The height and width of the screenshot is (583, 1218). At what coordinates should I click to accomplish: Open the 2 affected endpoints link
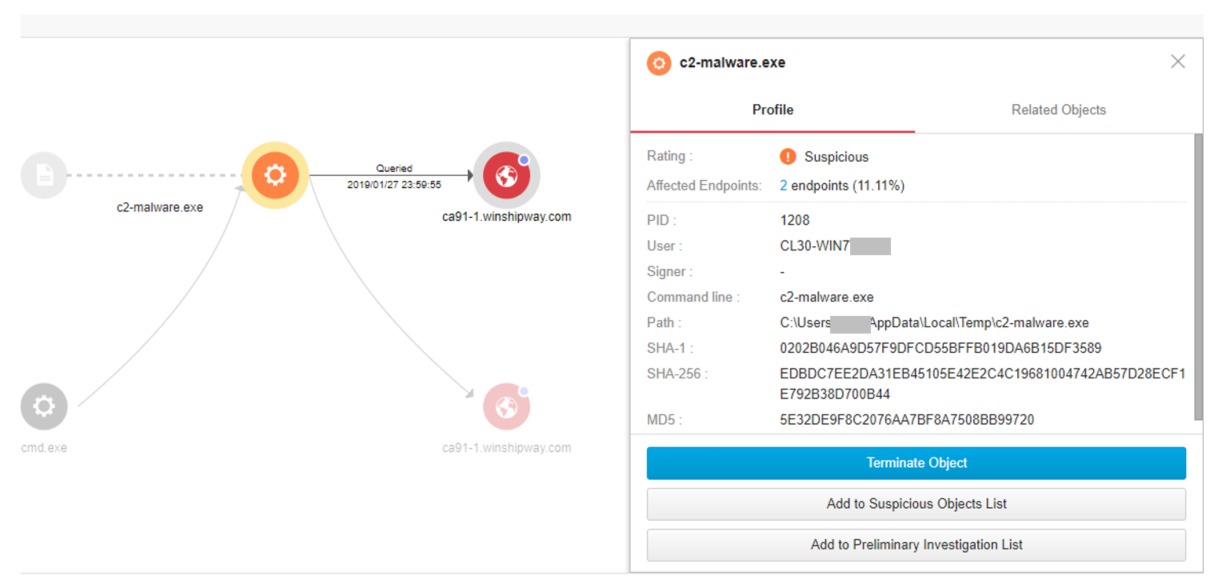pyautogui.click(x=783, y=186)
